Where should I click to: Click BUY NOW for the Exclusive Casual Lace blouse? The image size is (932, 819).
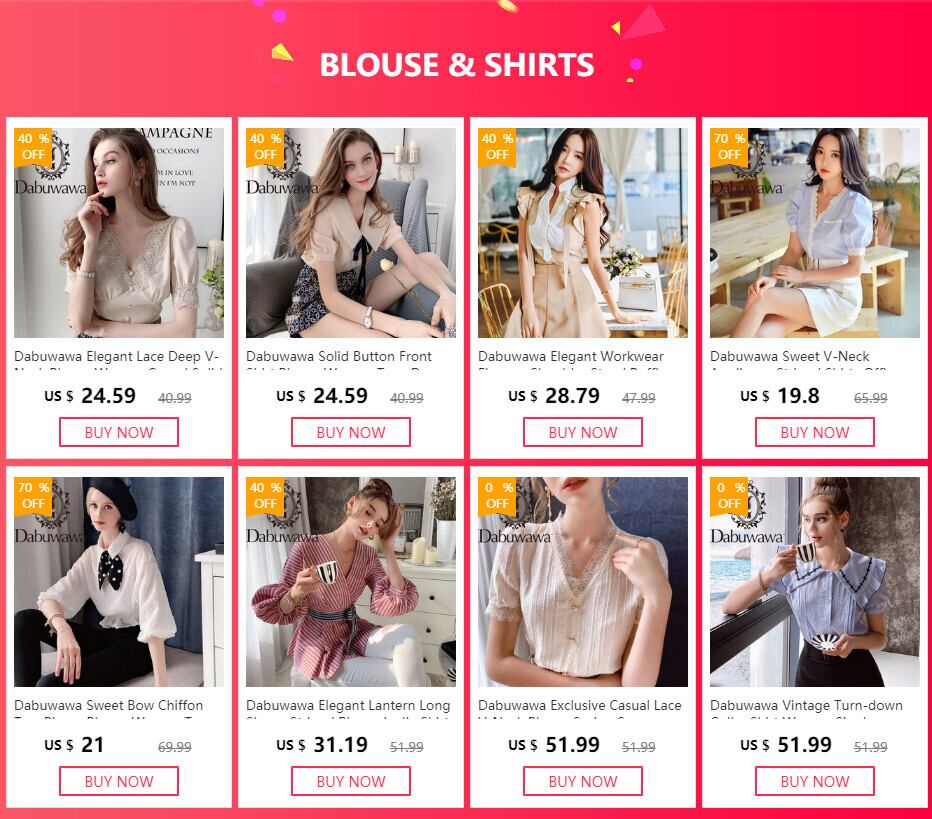click(582, 781)
